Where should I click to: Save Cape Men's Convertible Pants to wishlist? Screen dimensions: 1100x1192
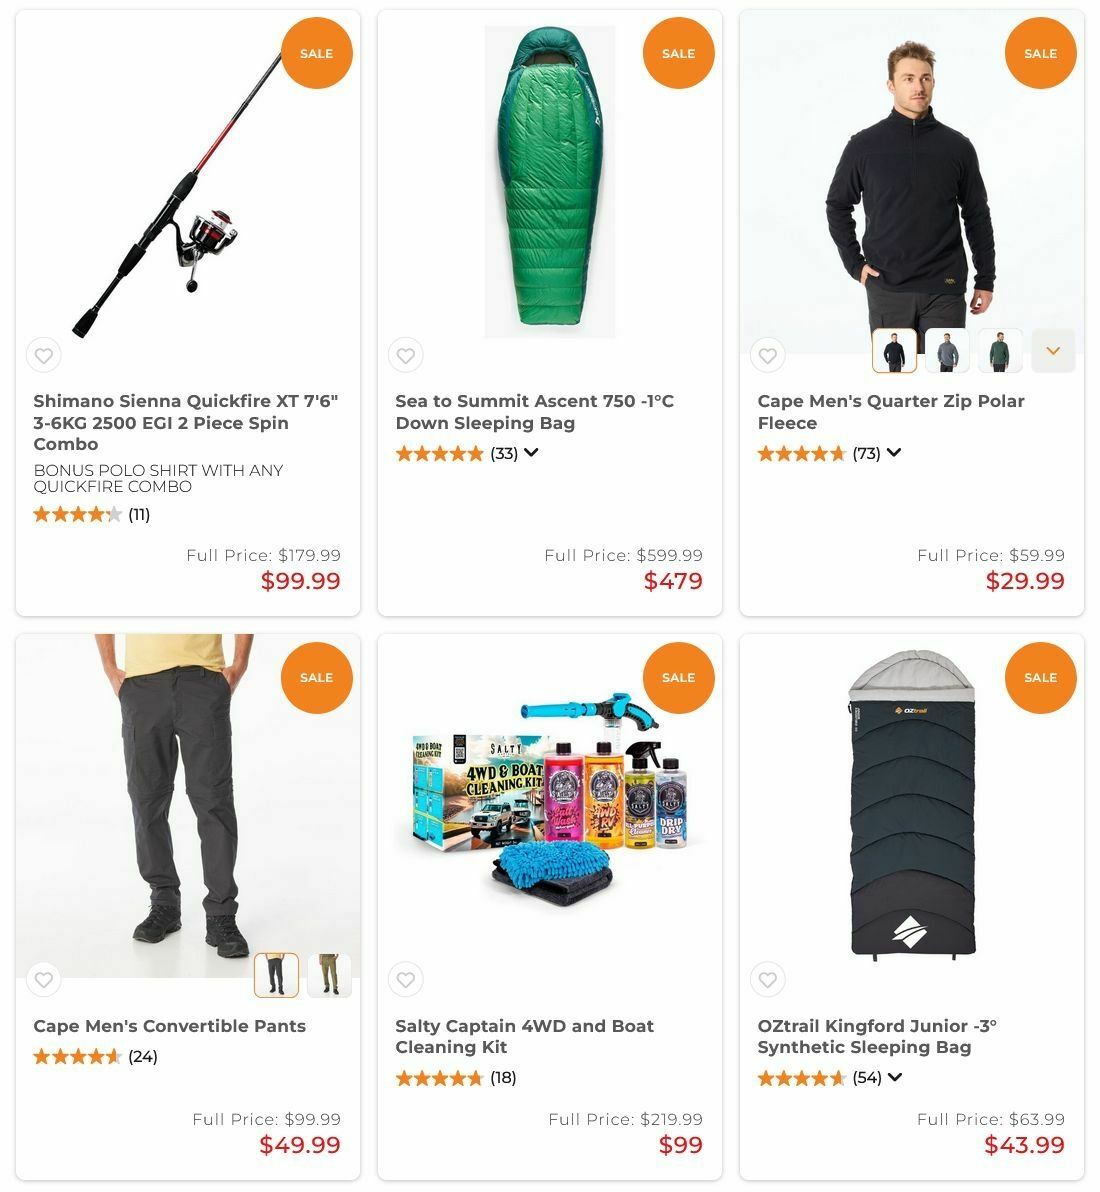point(44,979)
